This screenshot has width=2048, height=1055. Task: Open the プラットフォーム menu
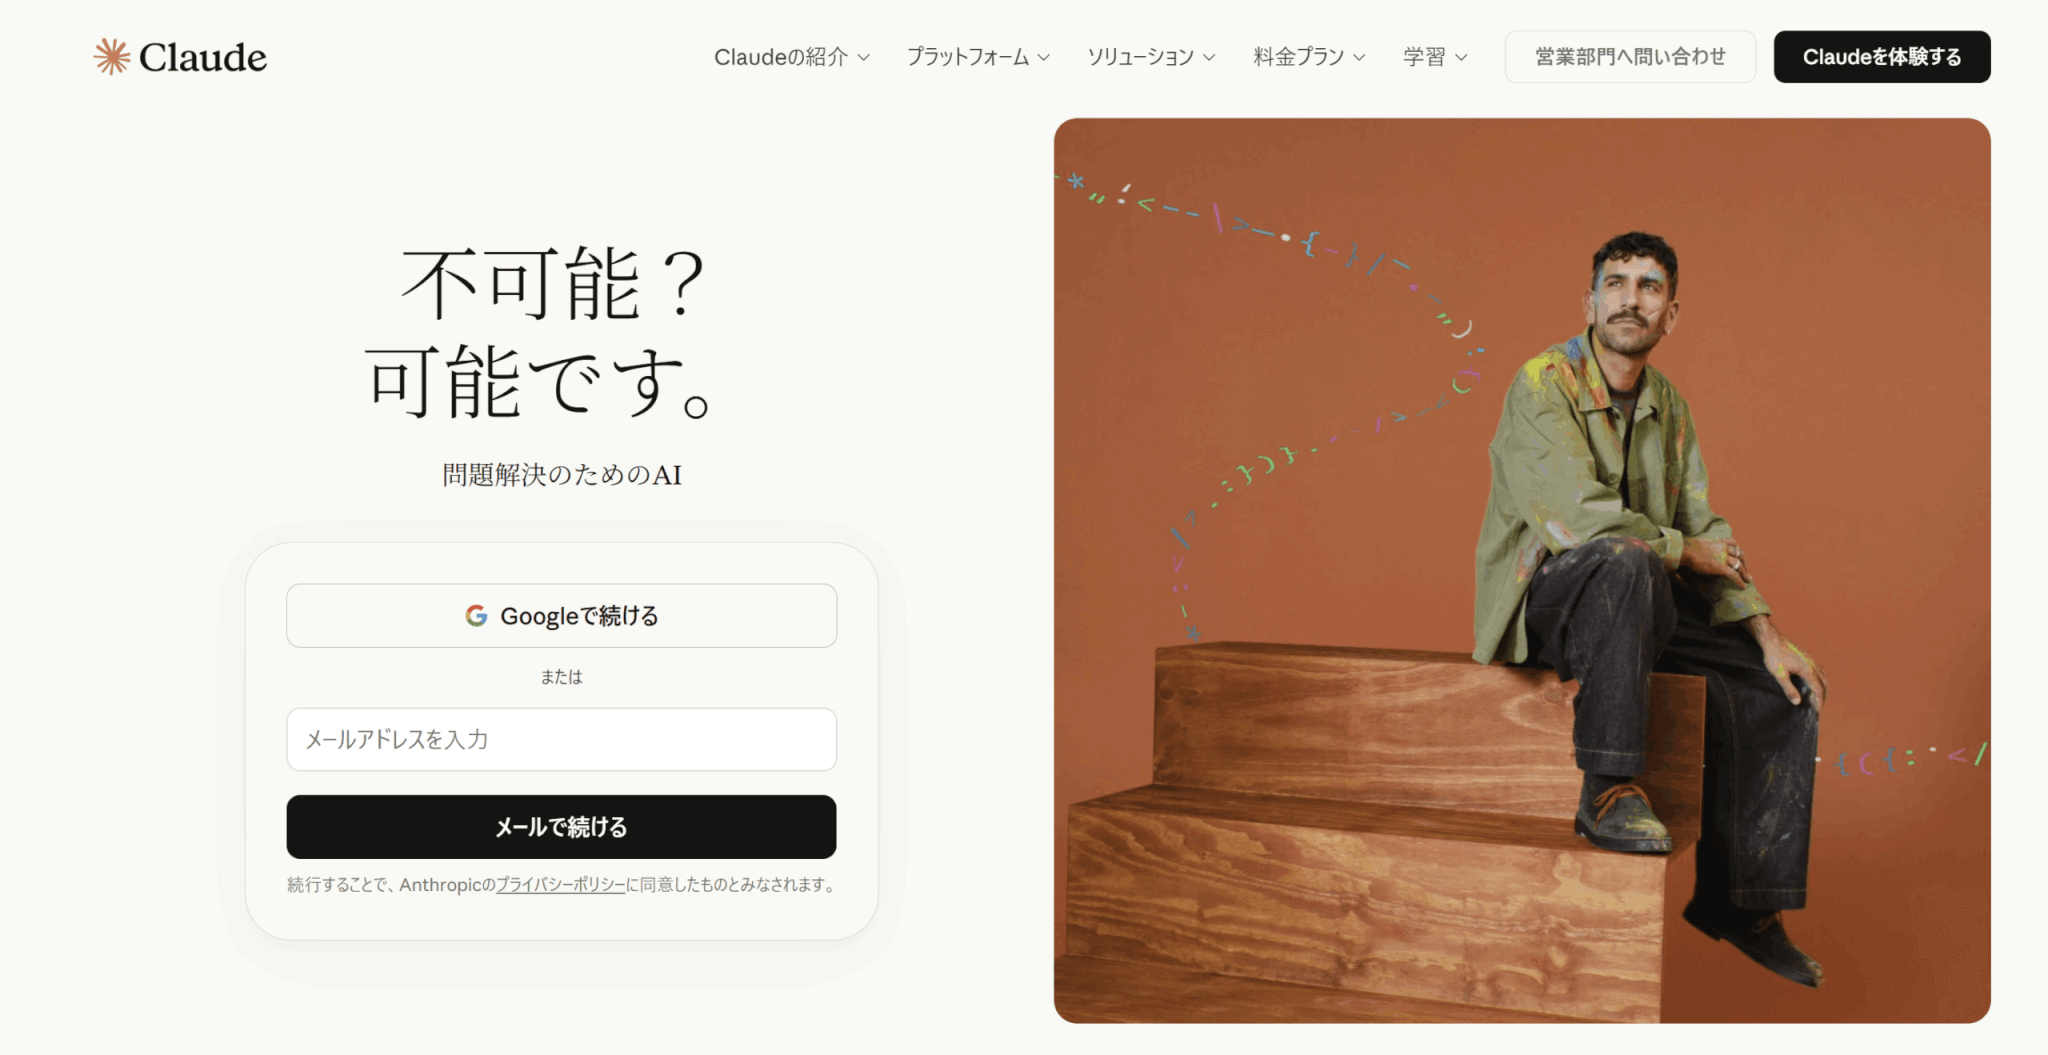coord(978,57)
